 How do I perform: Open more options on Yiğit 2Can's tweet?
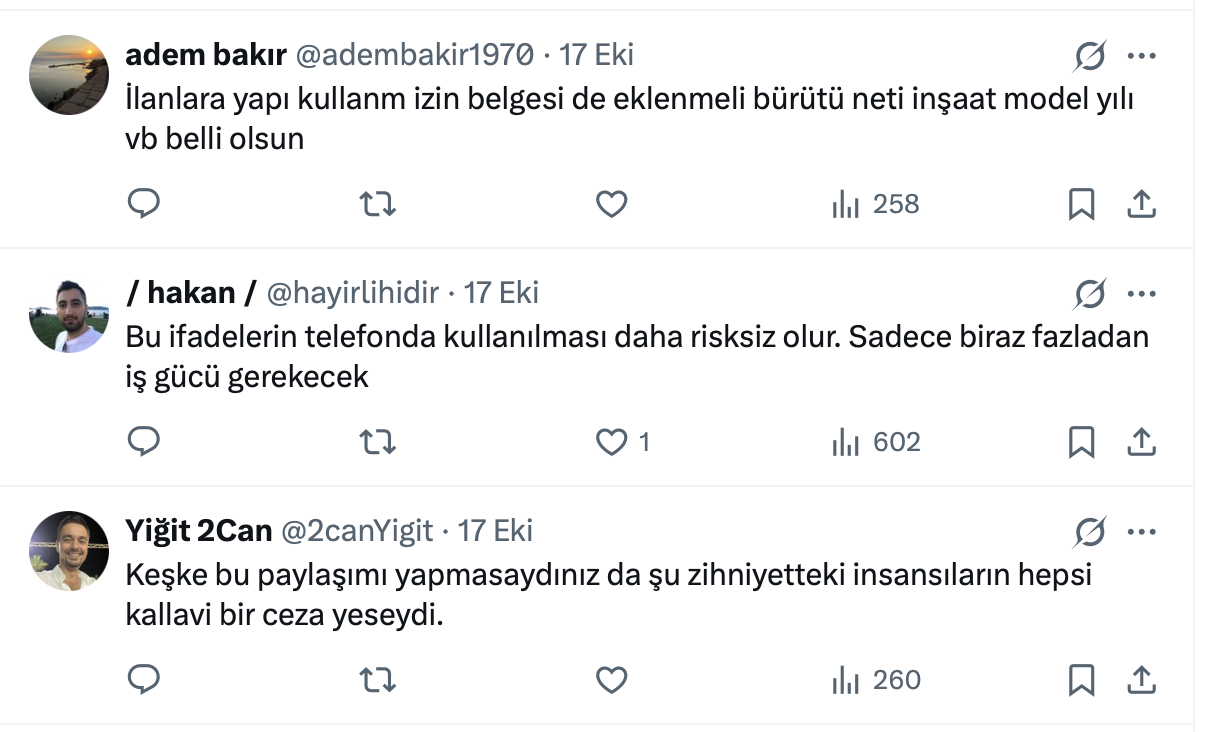(1141, 532)
